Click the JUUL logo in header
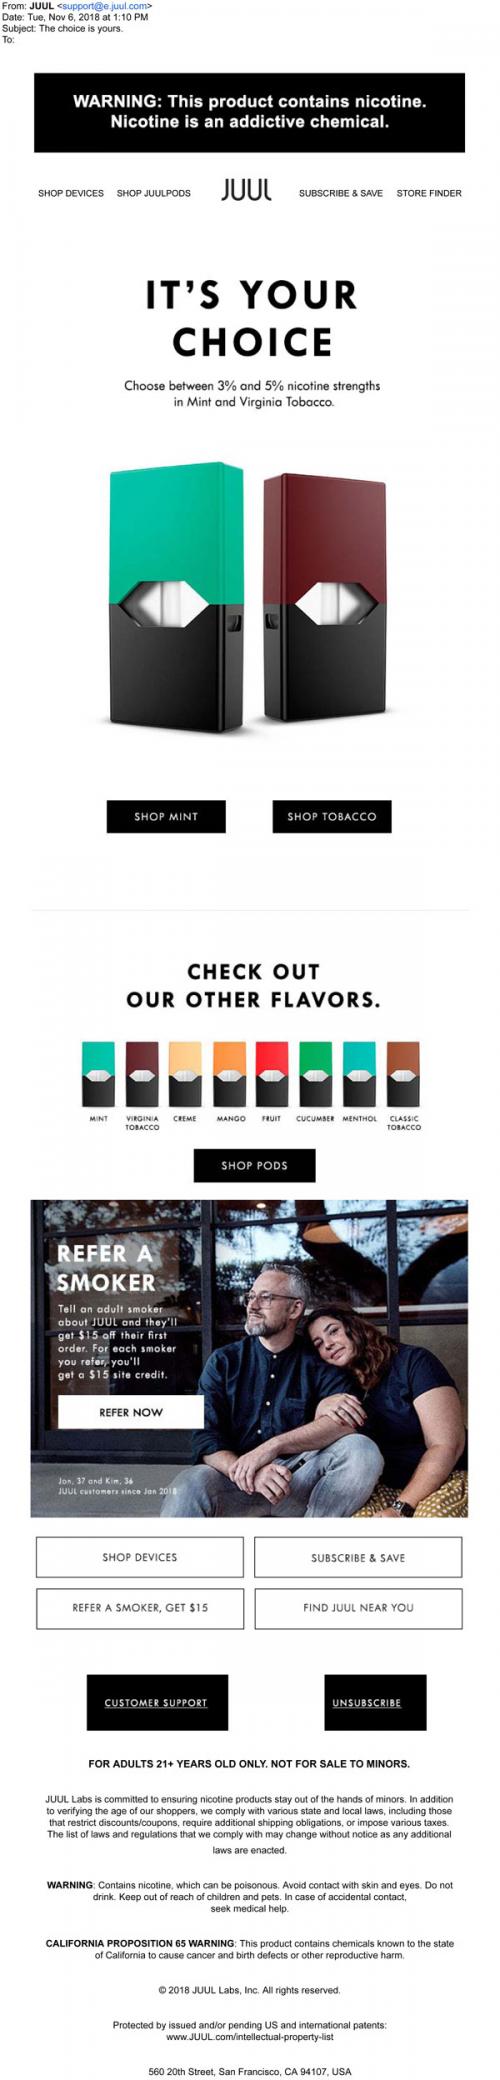The image size is (500, 2080). pos(246,190)
